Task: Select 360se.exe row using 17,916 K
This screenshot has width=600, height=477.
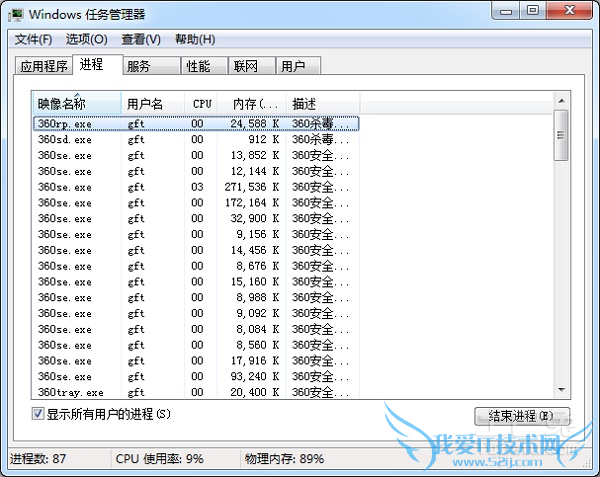Action: click(196, 360)
